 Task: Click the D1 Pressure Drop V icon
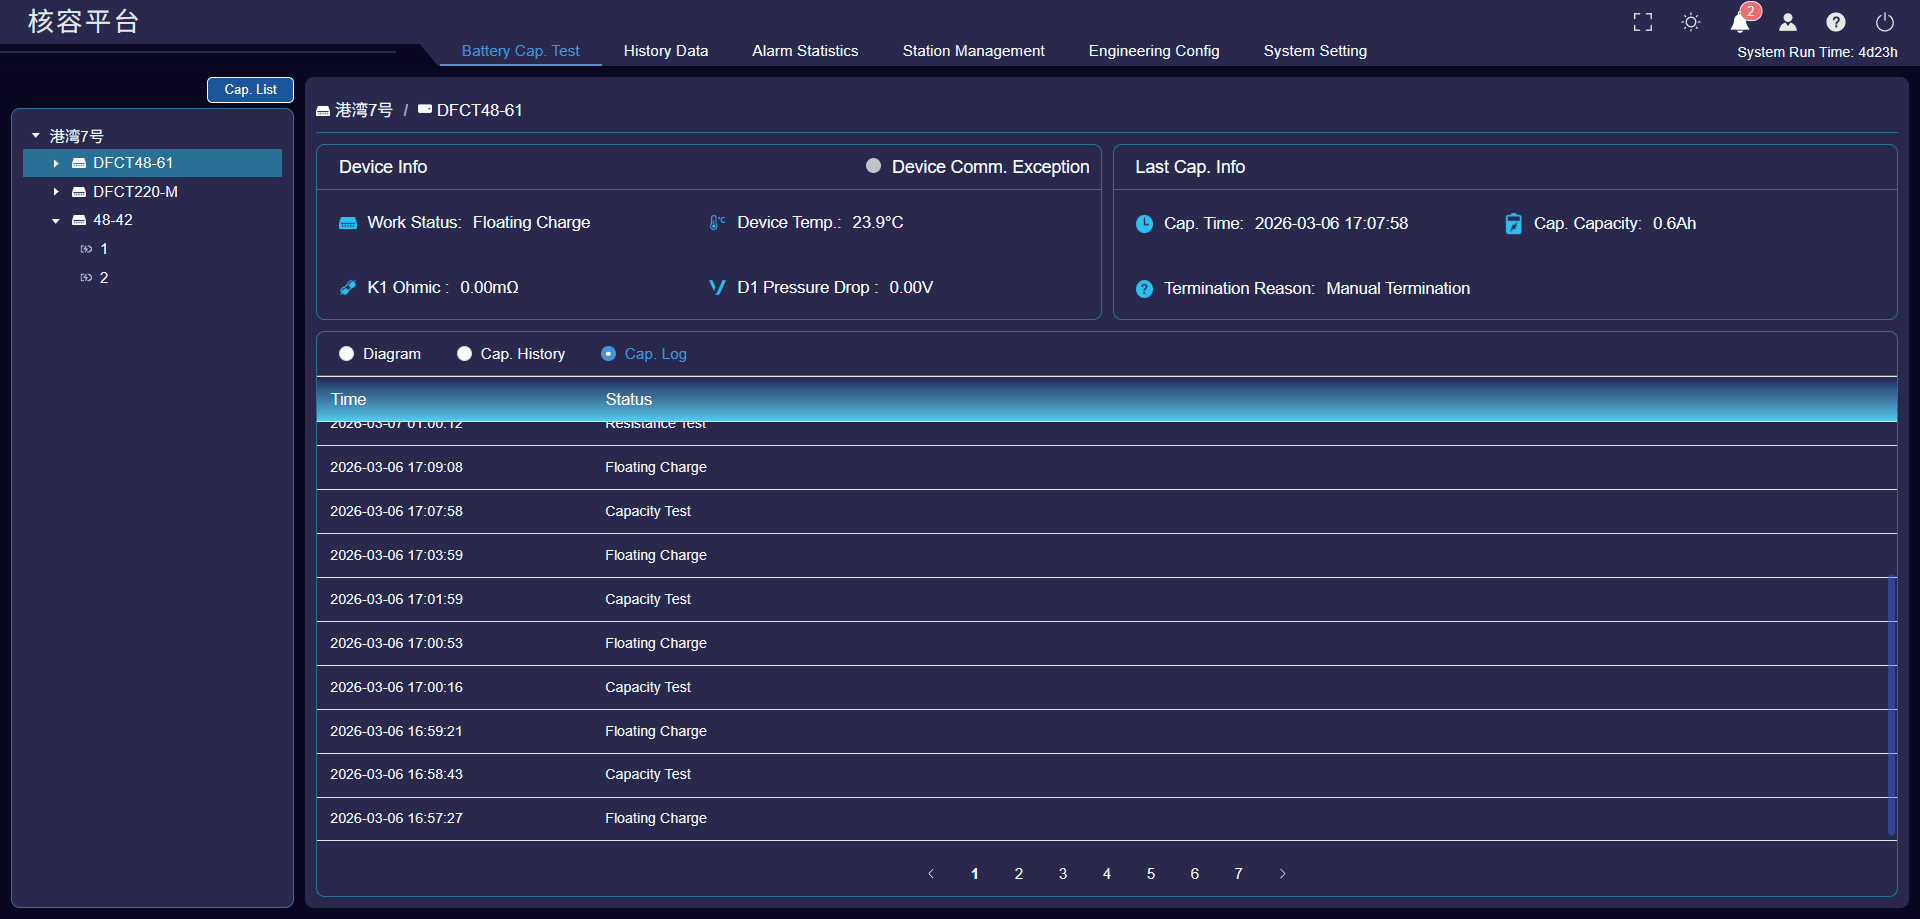pyautogui.click(x=717, y=288)
